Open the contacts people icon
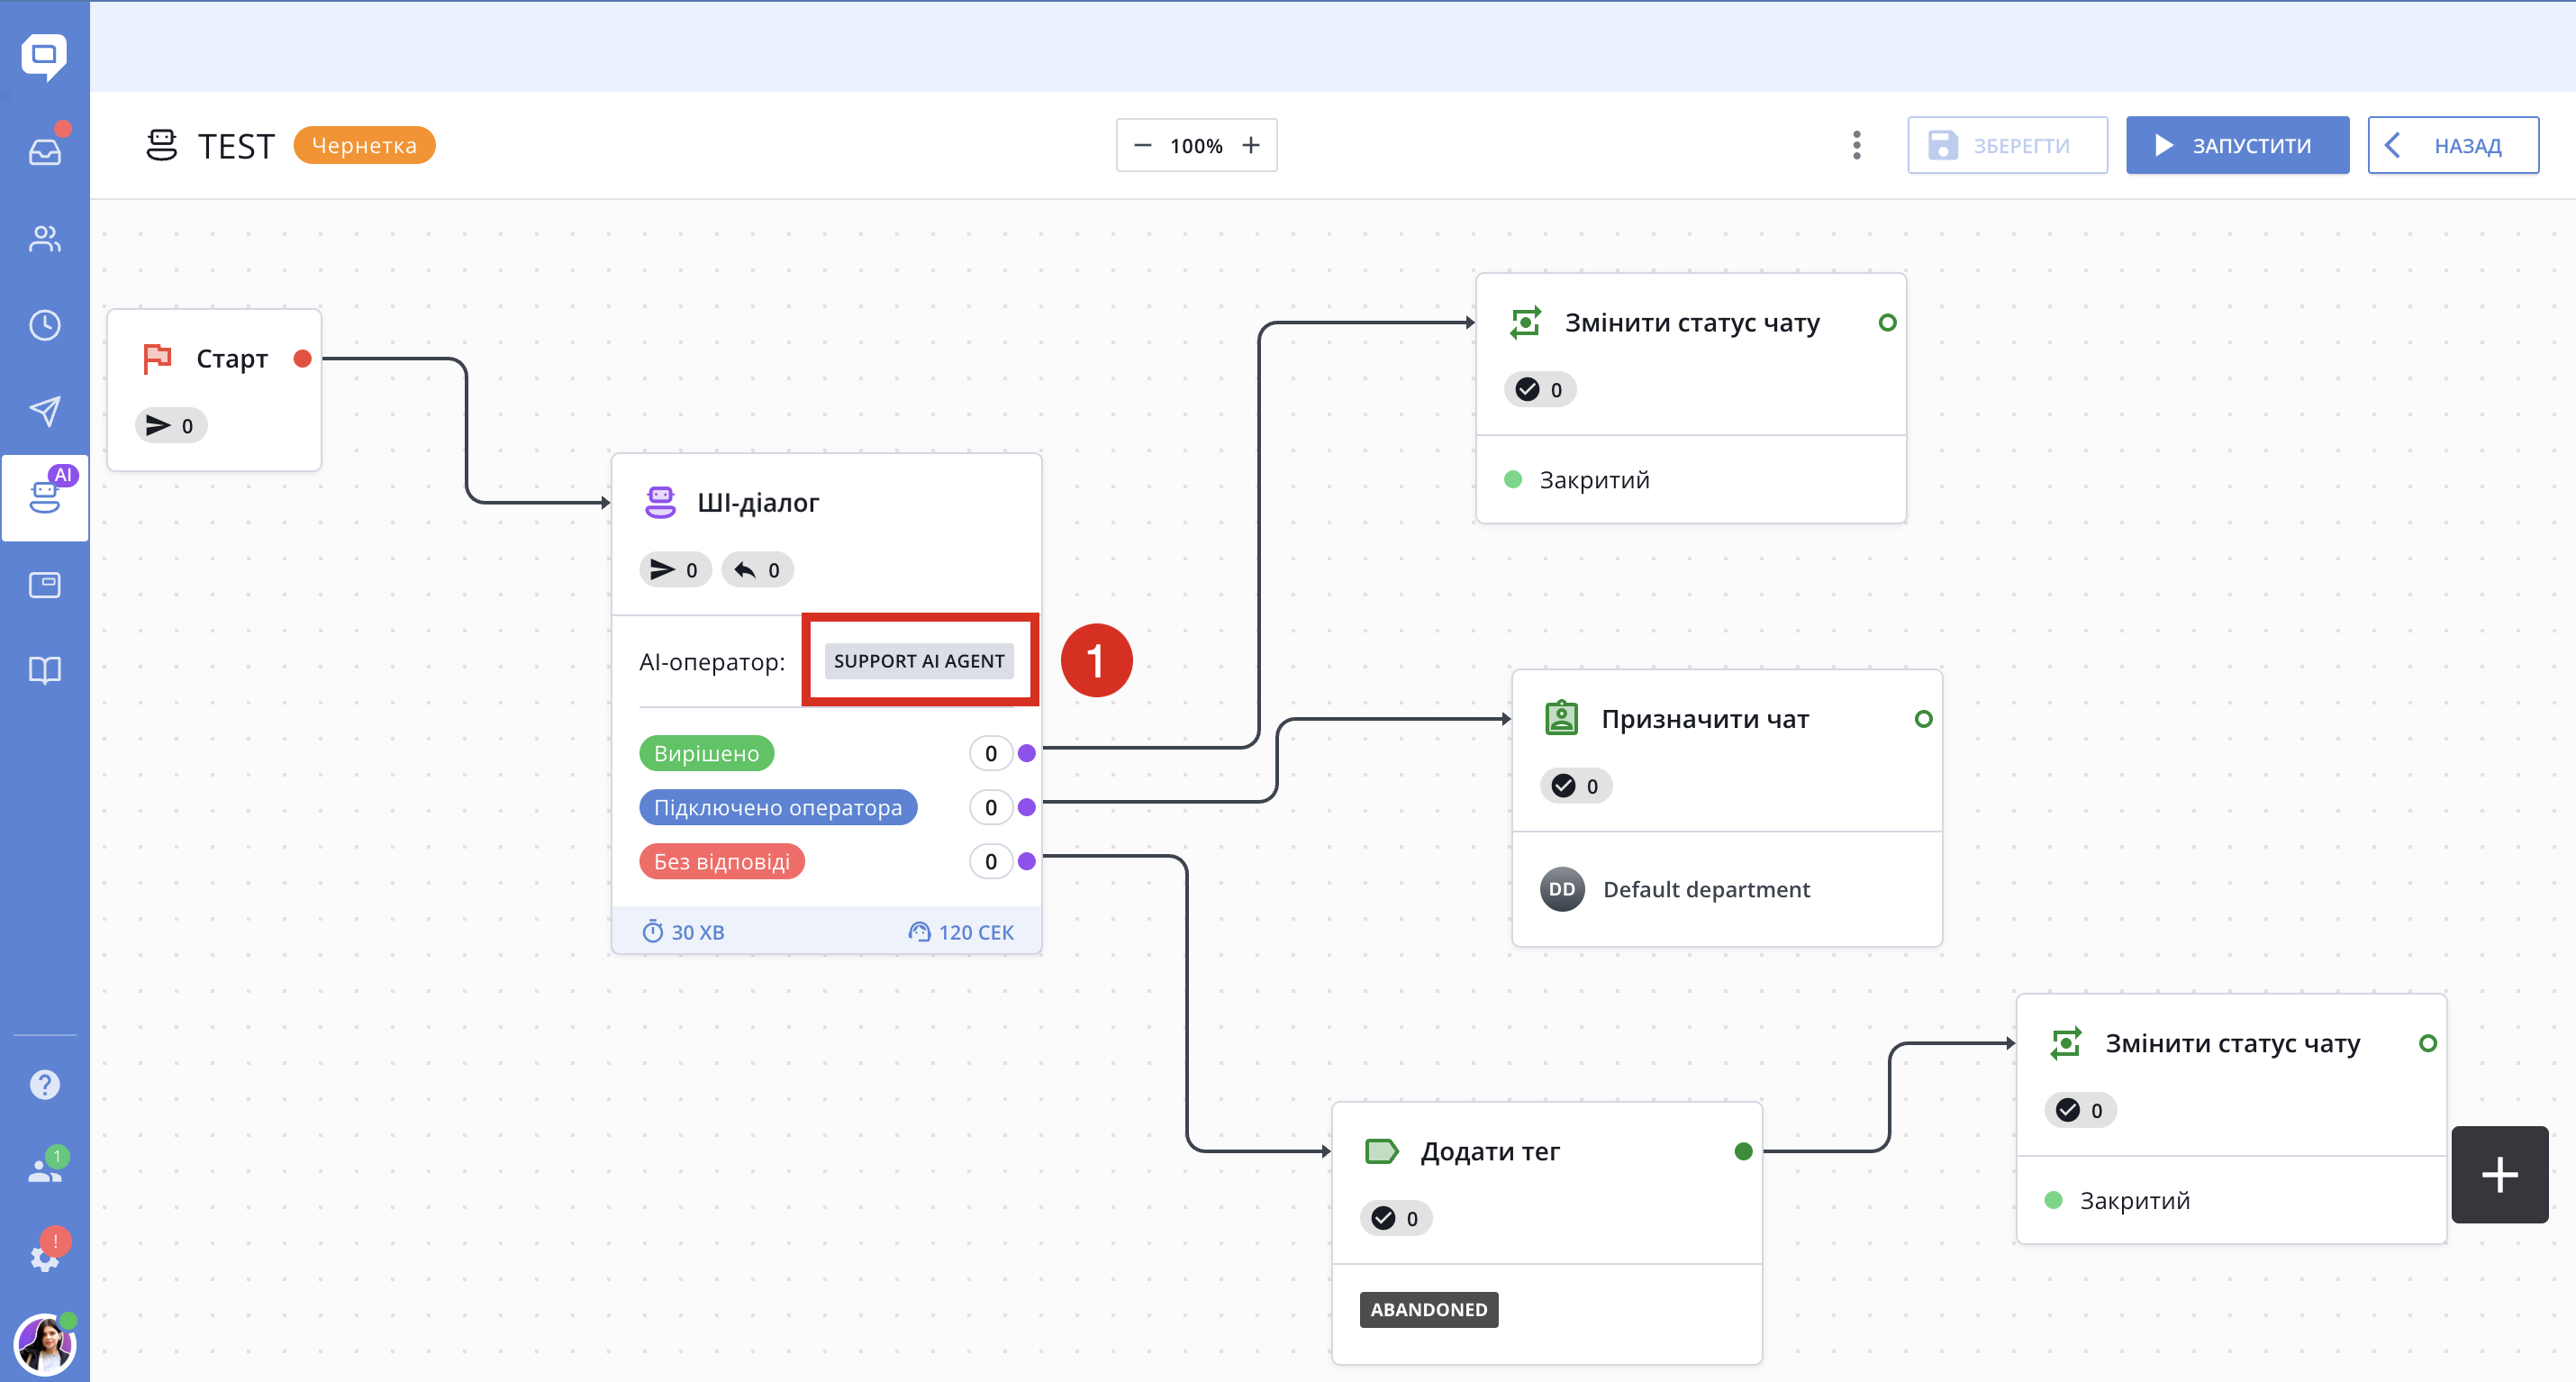This screenshot has width=2576, height=1382. pos(45,238)
